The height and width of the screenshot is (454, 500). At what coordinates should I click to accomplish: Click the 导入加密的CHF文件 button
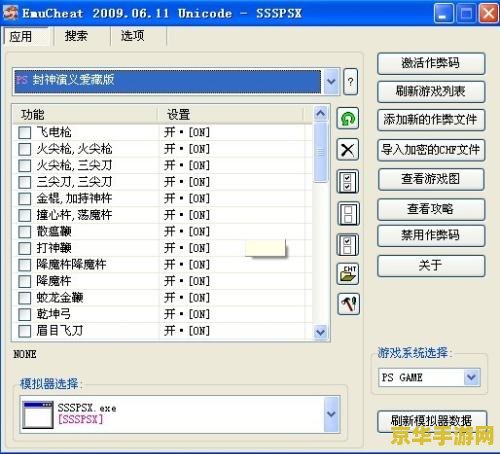pos(431,150)
